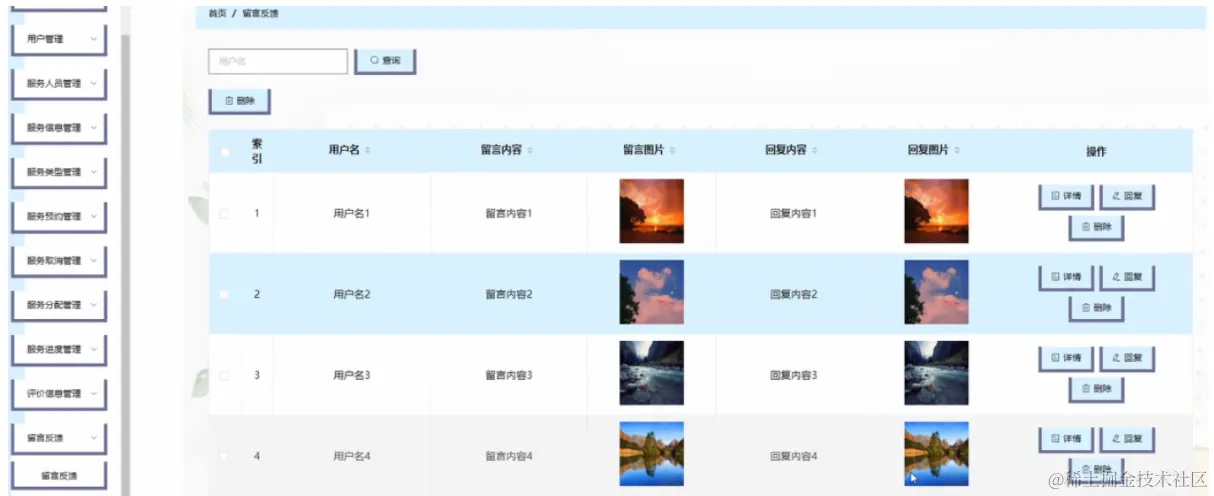Expand the 服务分配管理 sidebar menu

[59, 305]
